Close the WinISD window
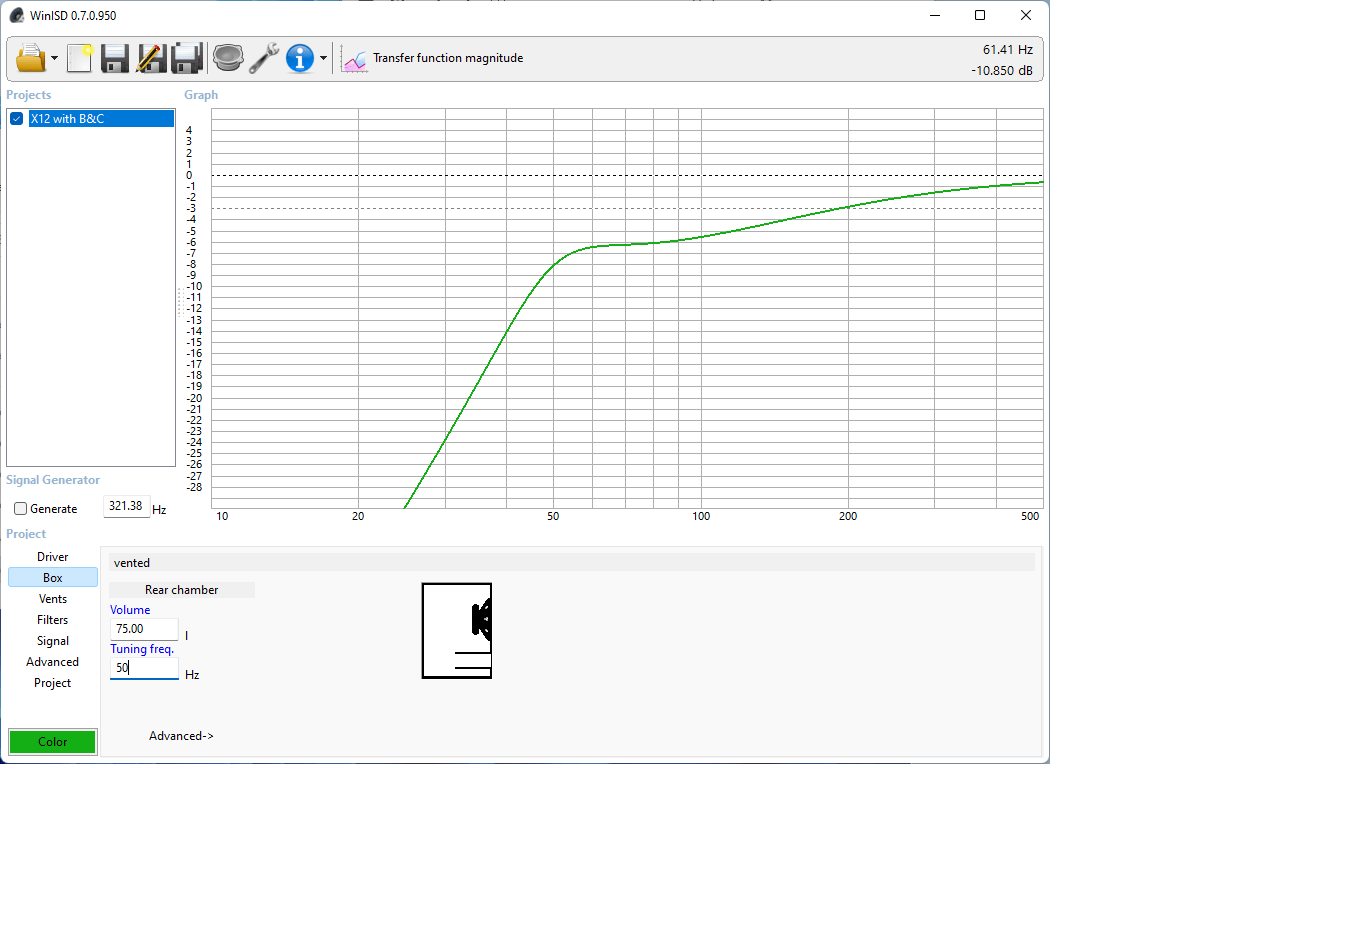Screen dimensions: 1363x940 pyautogui.click(x=1026, y=15)
